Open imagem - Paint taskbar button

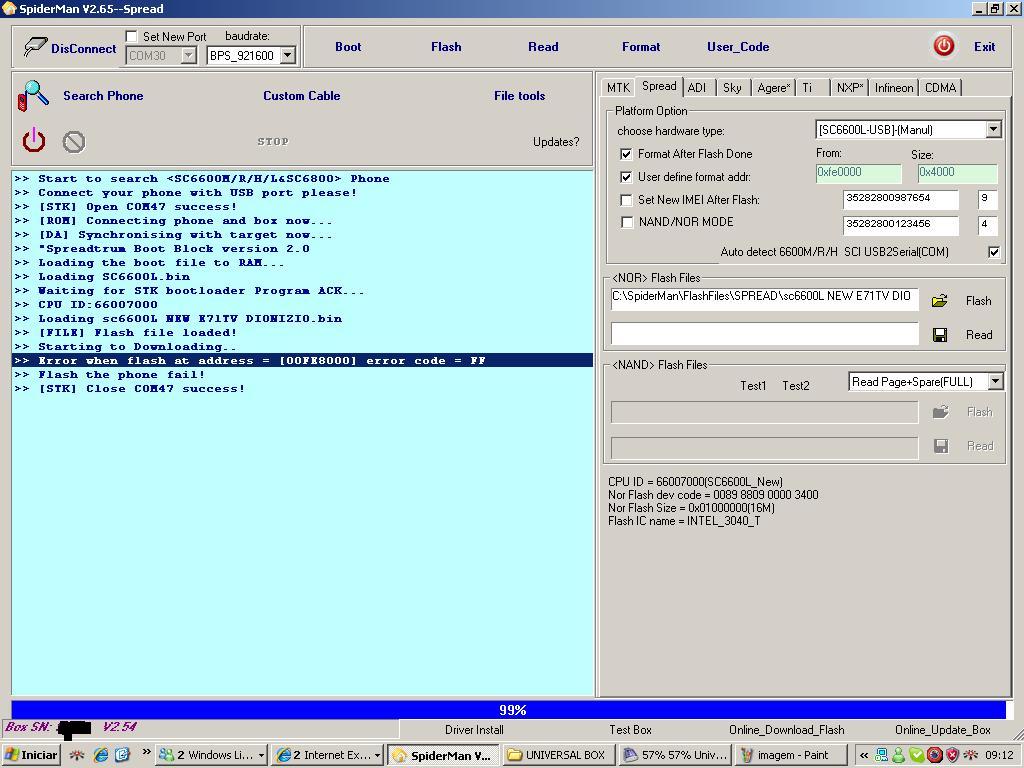[792, 755]
